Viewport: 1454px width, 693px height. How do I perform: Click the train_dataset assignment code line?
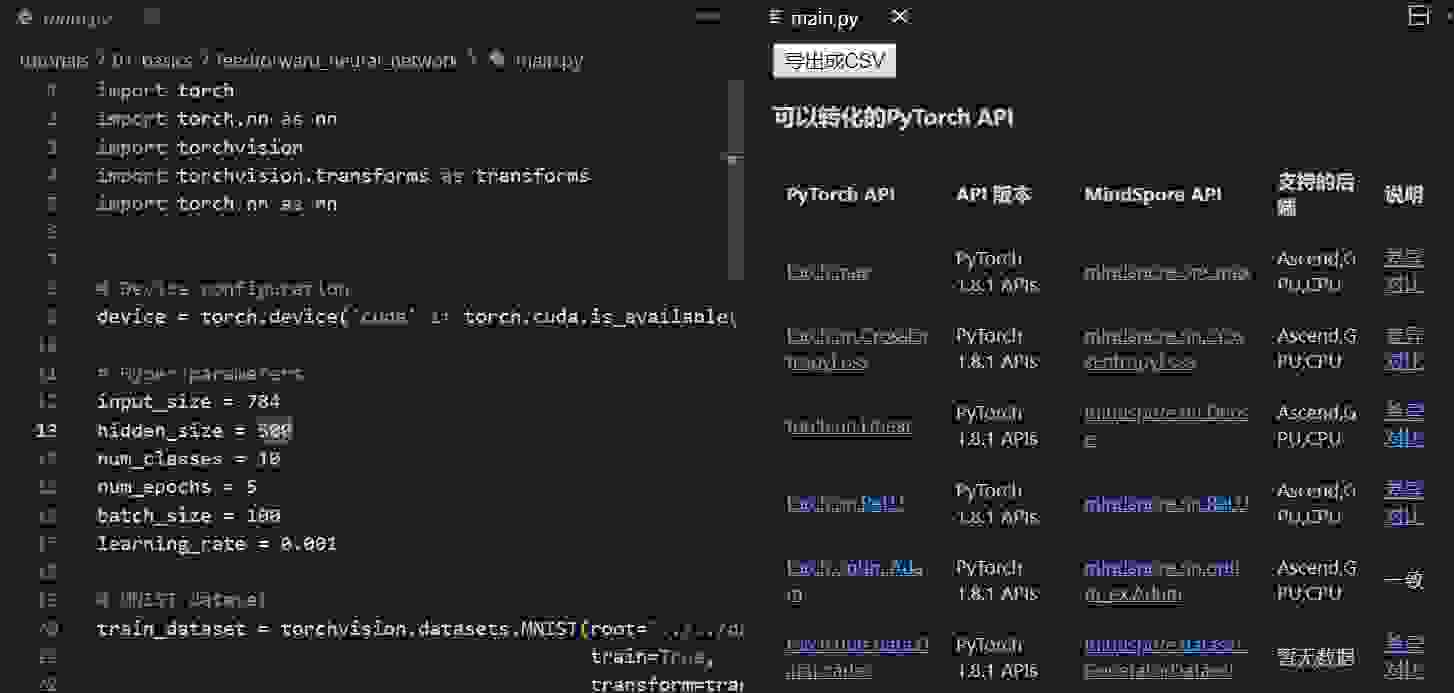click(x=420, y=629)
